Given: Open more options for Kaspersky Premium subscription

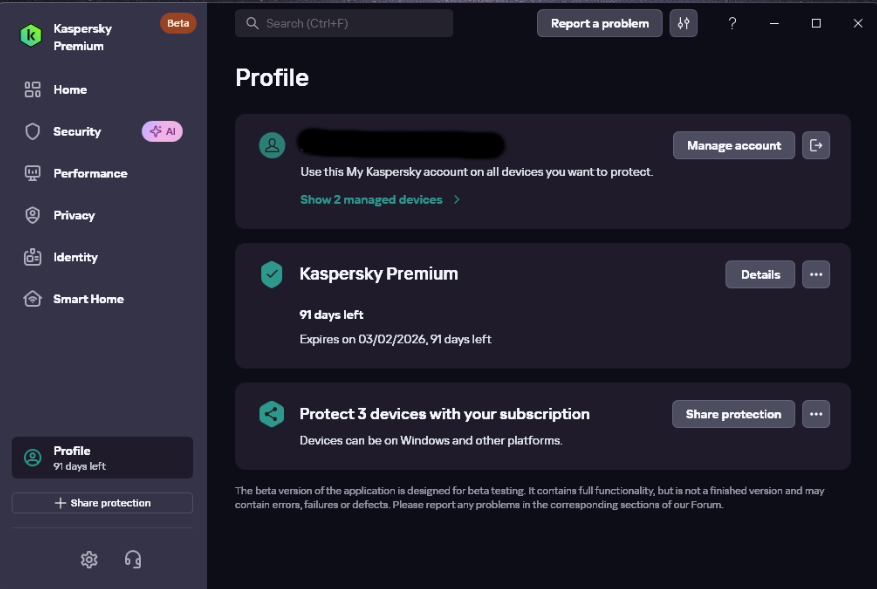Looking at the screenshot, I should pos(815,275).
